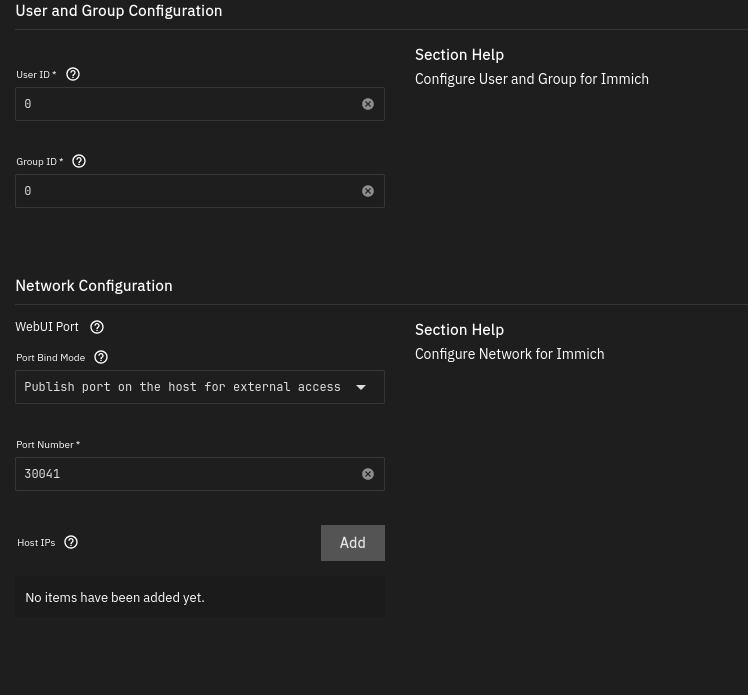
Task: Add a new Host IPs entry
Action: tap(352, 543)
